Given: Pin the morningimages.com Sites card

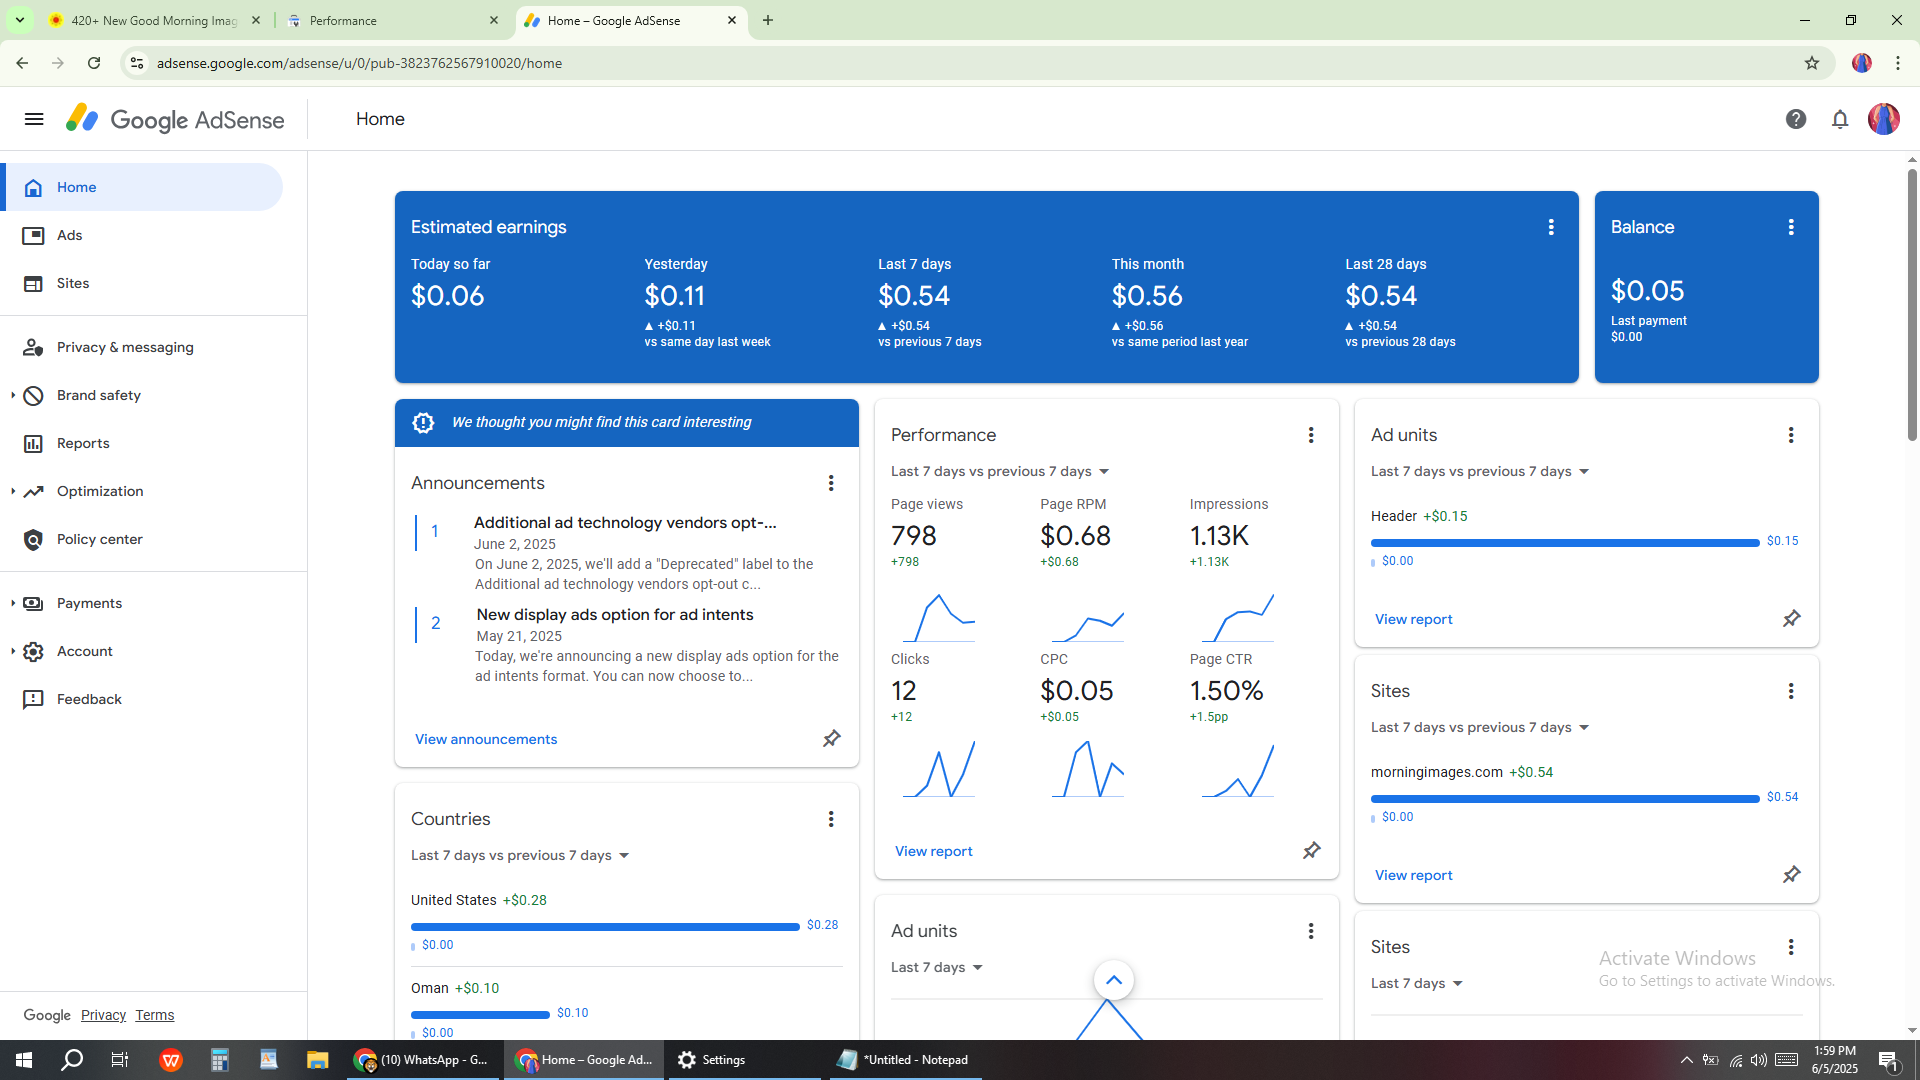Looking at the screenshot, I should point(1792,875).
